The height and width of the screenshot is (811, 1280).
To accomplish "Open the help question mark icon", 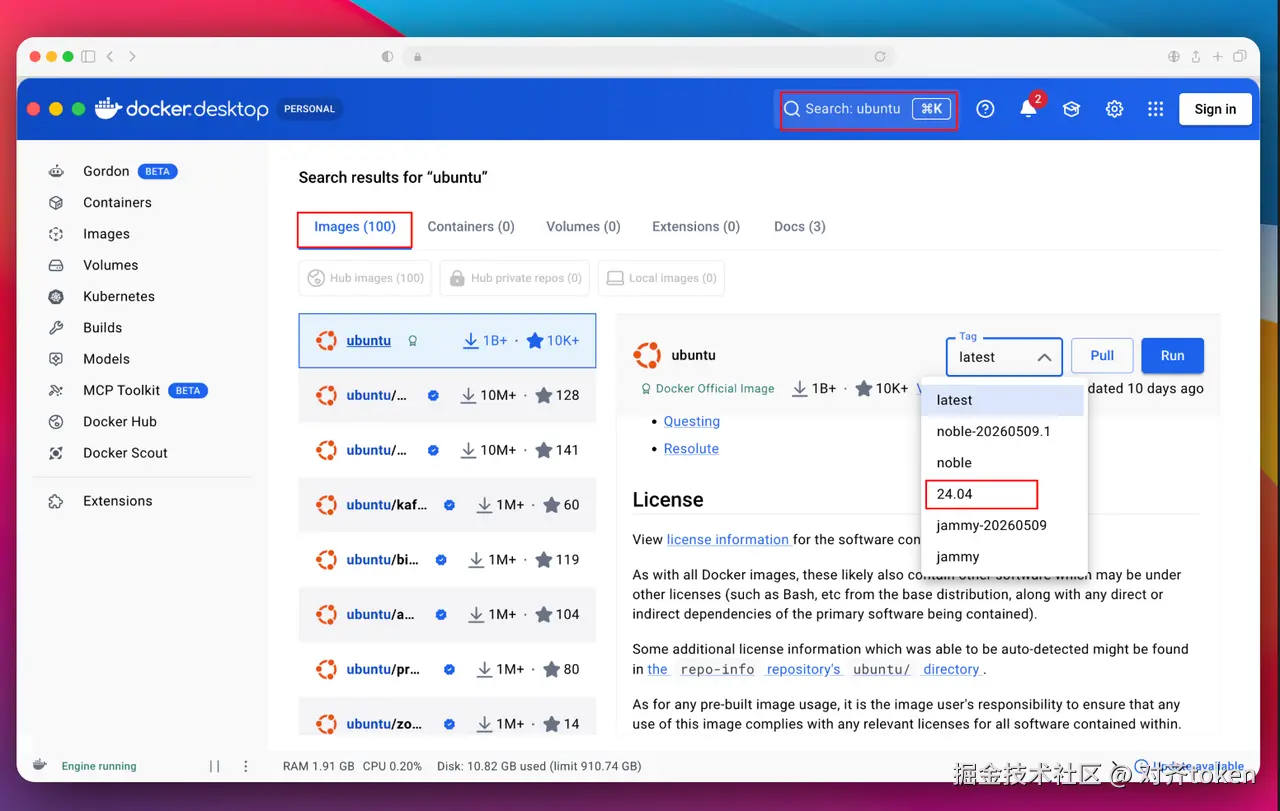I will tap(985, 109).
